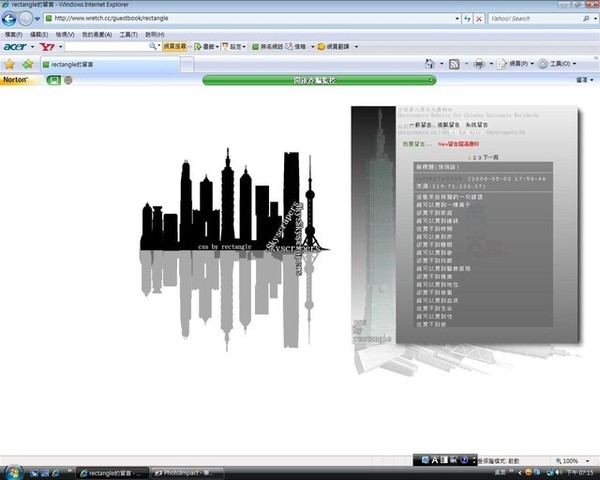Viewport: 600px width, 480px height.
Task: Click the Yahoo! Search box
Action: tap(535, 18)
